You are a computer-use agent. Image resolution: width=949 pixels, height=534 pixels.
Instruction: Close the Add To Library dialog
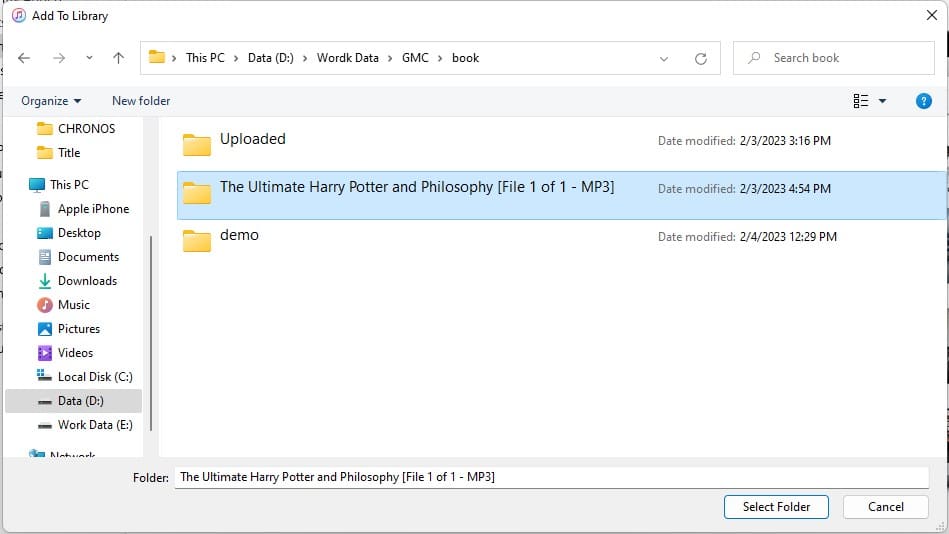[x=932, y=15]
